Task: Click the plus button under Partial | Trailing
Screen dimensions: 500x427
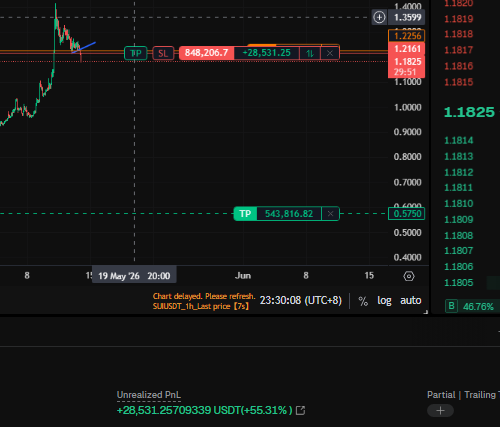Action: point(440,411)
